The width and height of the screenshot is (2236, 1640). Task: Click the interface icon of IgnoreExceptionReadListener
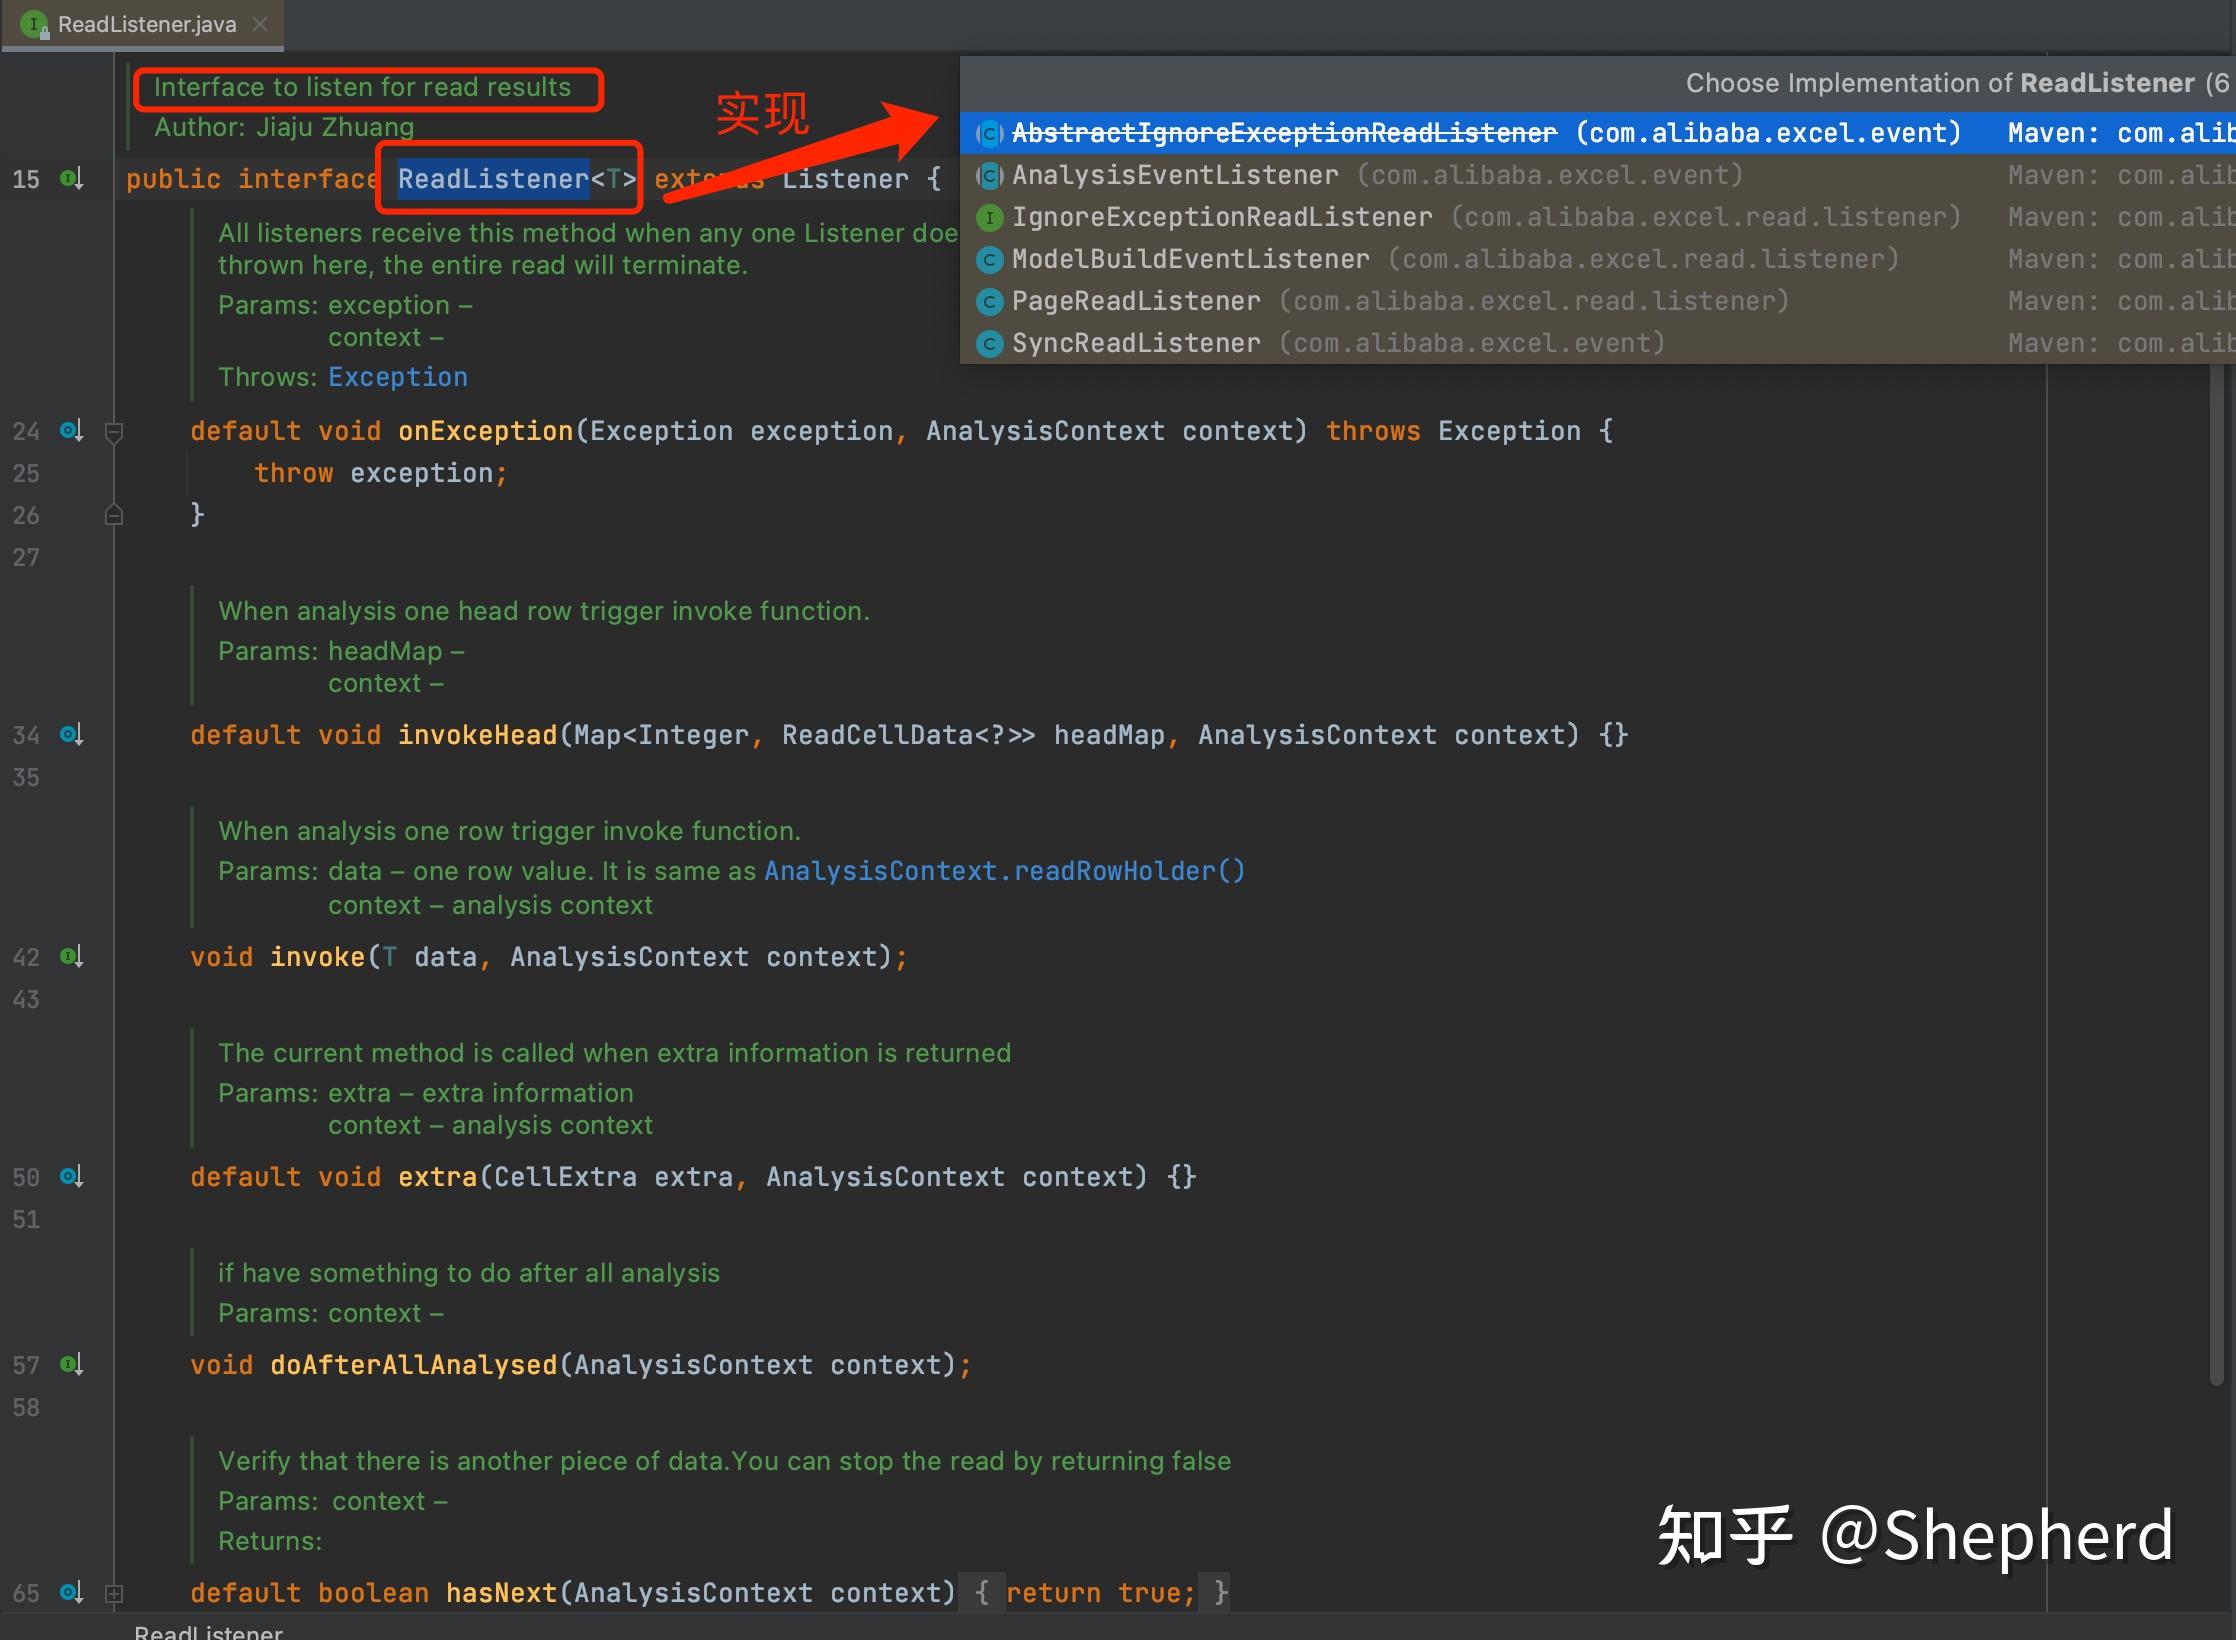(x=989, y=217)
